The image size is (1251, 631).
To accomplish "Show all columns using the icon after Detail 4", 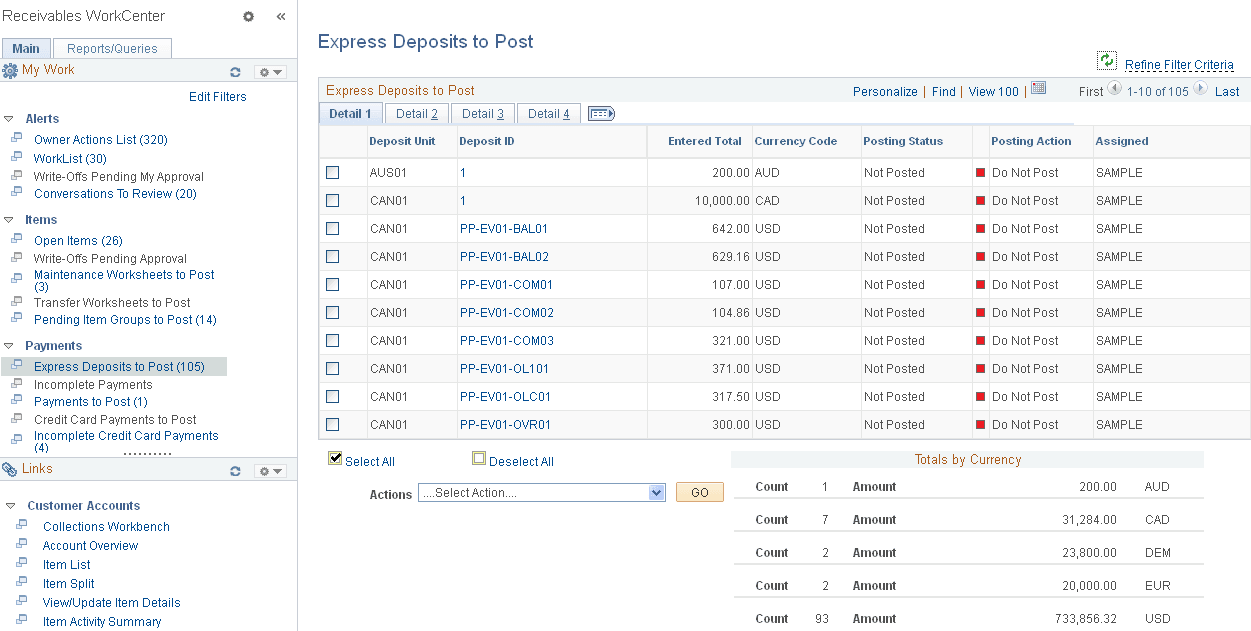I will pos(600,113).
